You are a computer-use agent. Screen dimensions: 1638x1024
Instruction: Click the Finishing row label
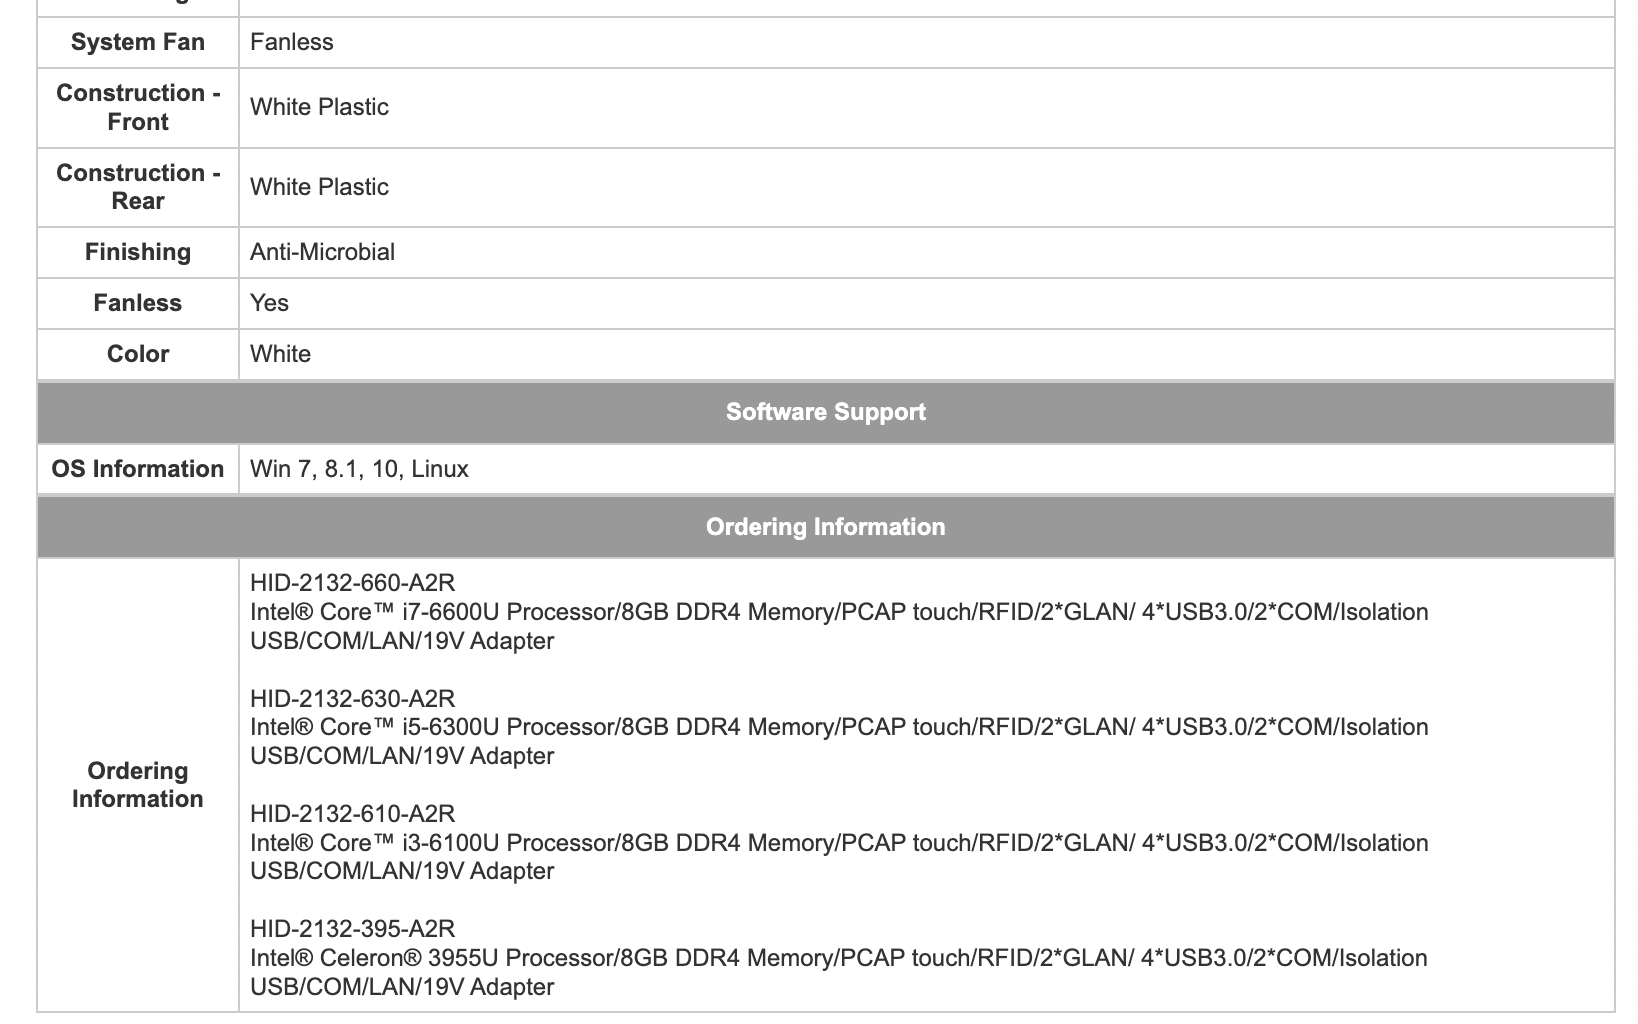tap(138, 252)
